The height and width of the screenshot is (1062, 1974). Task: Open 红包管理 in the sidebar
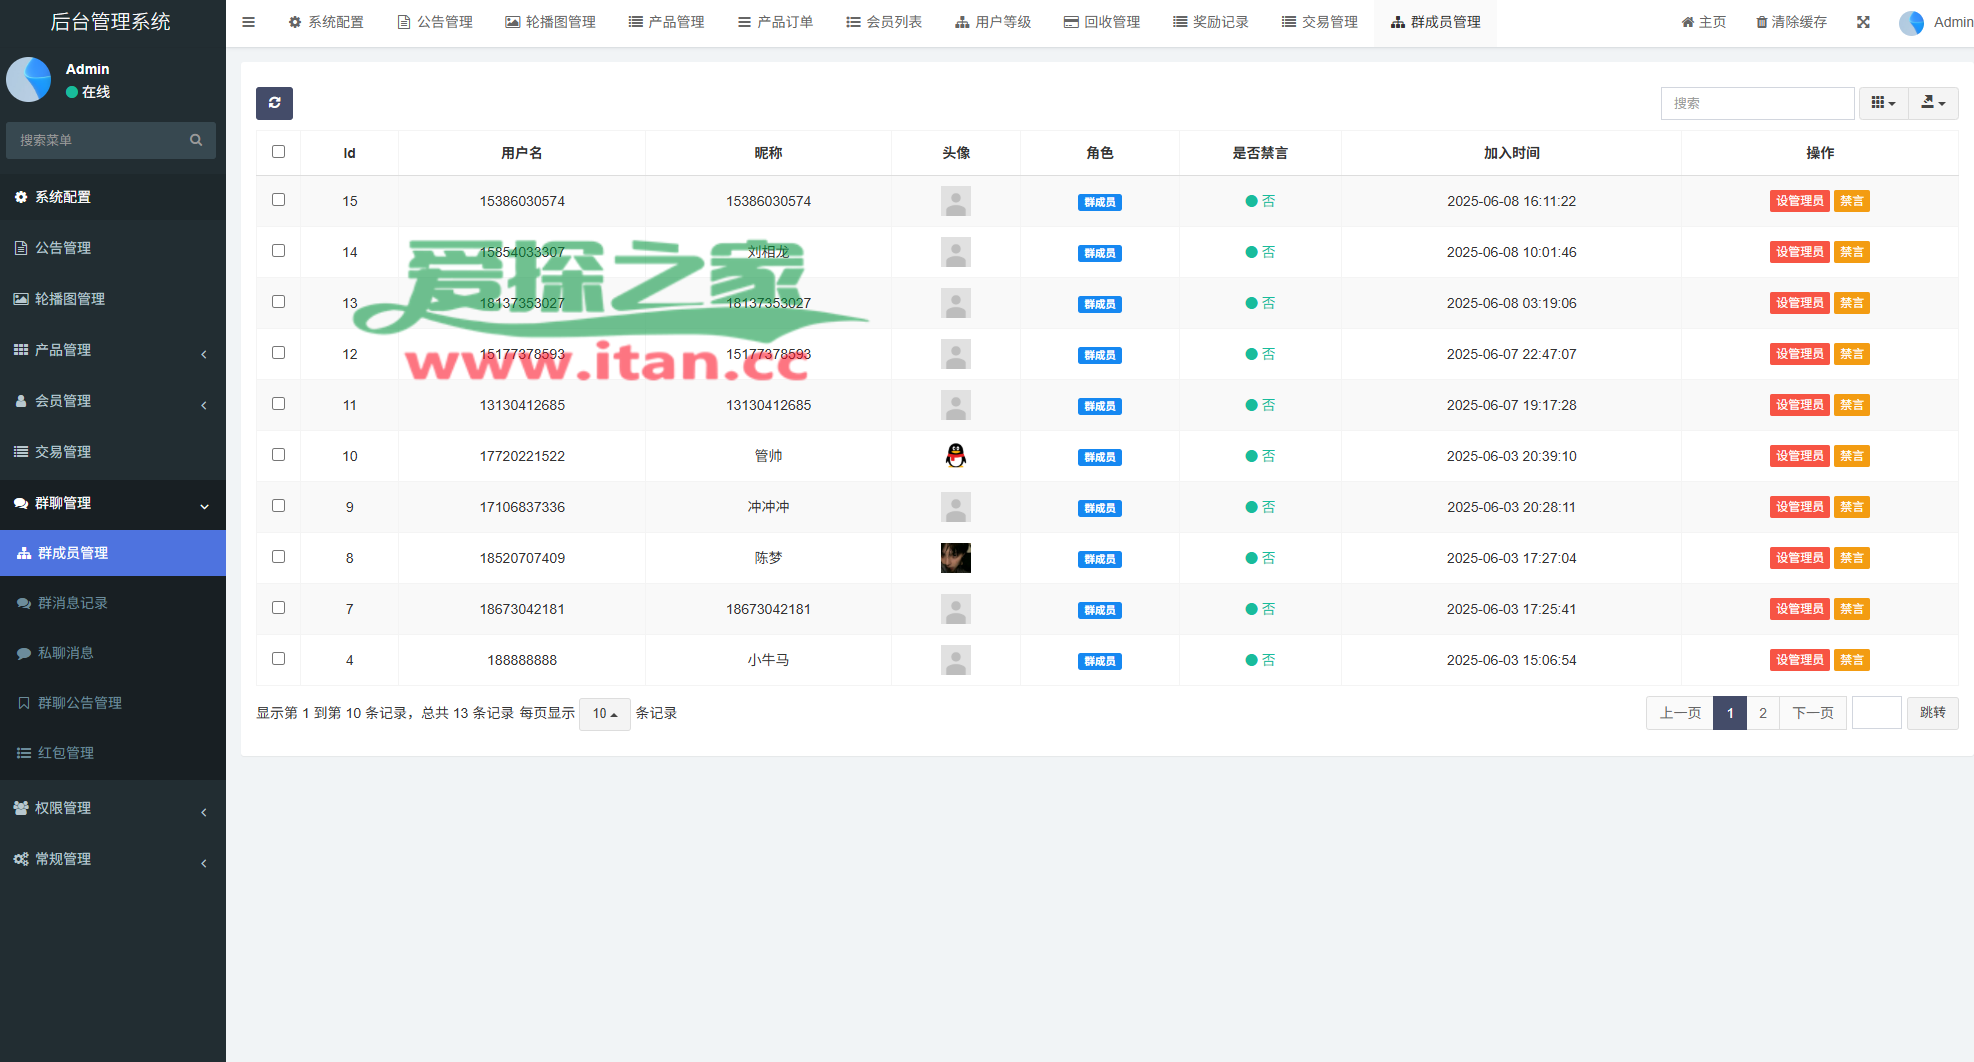tap(66, 753)
